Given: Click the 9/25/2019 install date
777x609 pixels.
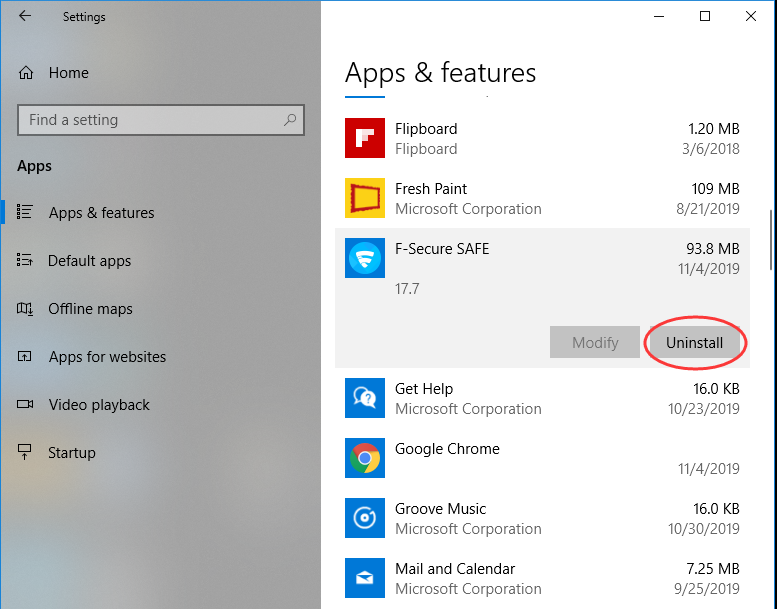Looking at the screenshot, I should tap(707, 589).
